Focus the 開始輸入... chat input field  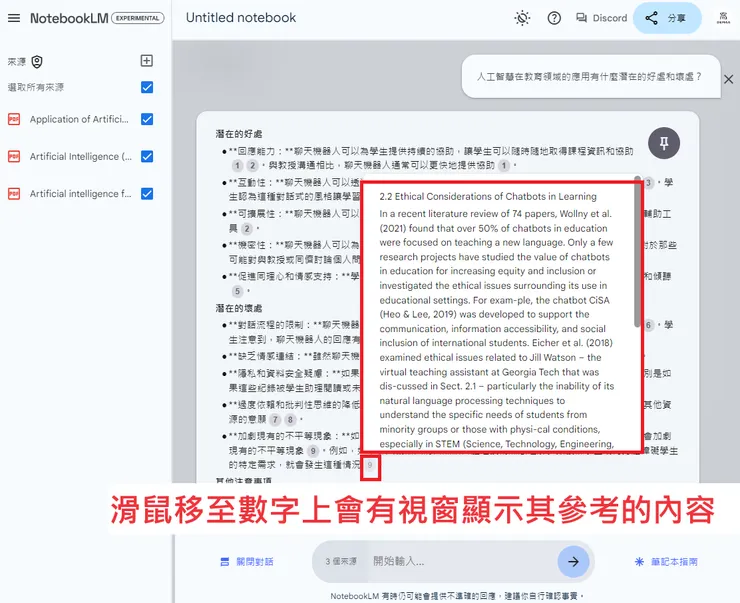(x=460, y=561)
